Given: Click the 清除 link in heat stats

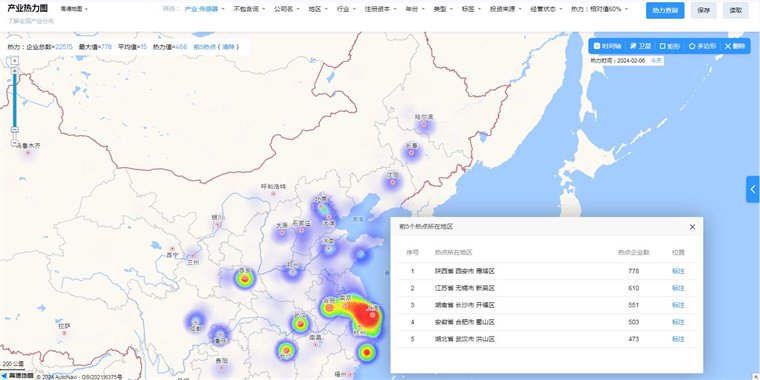Looking at the screenshot, I should click(x=228, y=47).
